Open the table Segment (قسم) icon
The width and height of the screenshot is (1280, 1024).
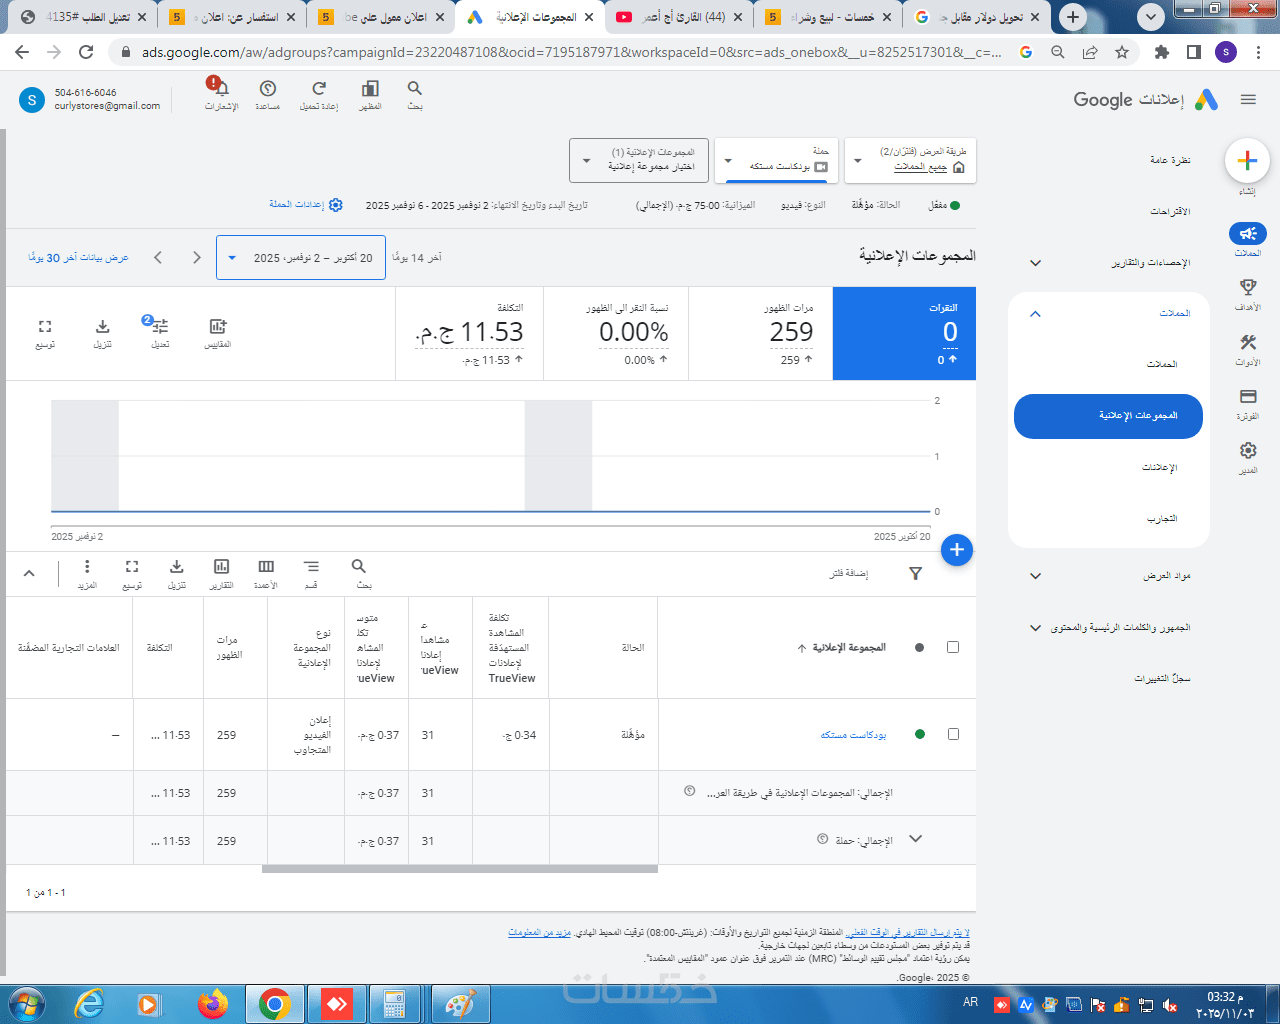click(x=311, y=566)
